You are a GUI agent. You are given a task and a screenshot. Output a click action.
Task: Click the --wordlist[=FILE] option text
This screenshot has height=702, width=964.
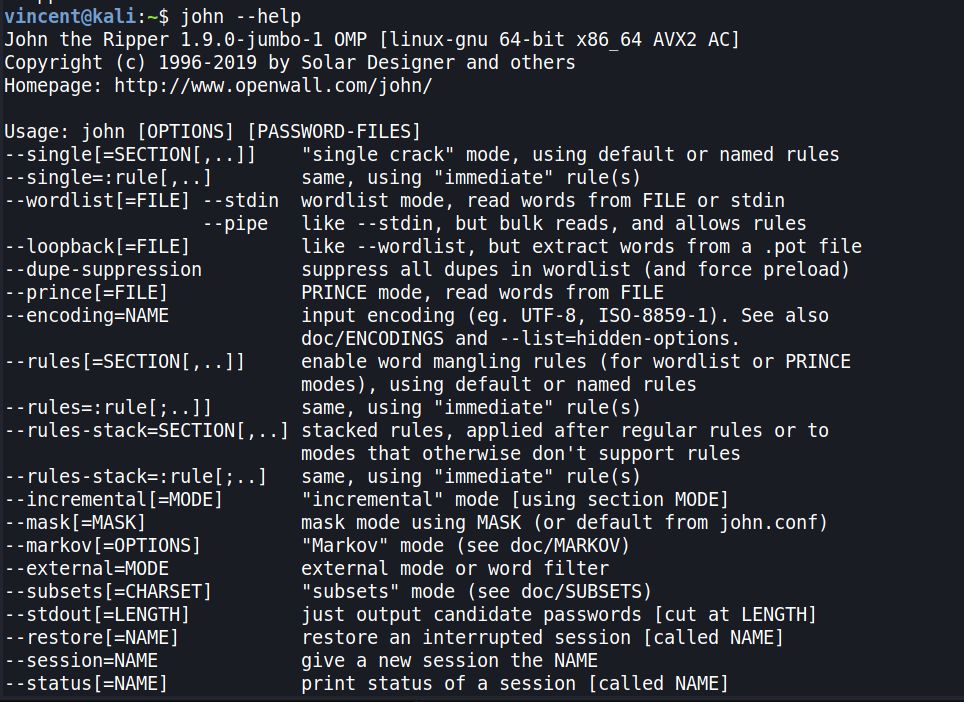coord(97,200)
